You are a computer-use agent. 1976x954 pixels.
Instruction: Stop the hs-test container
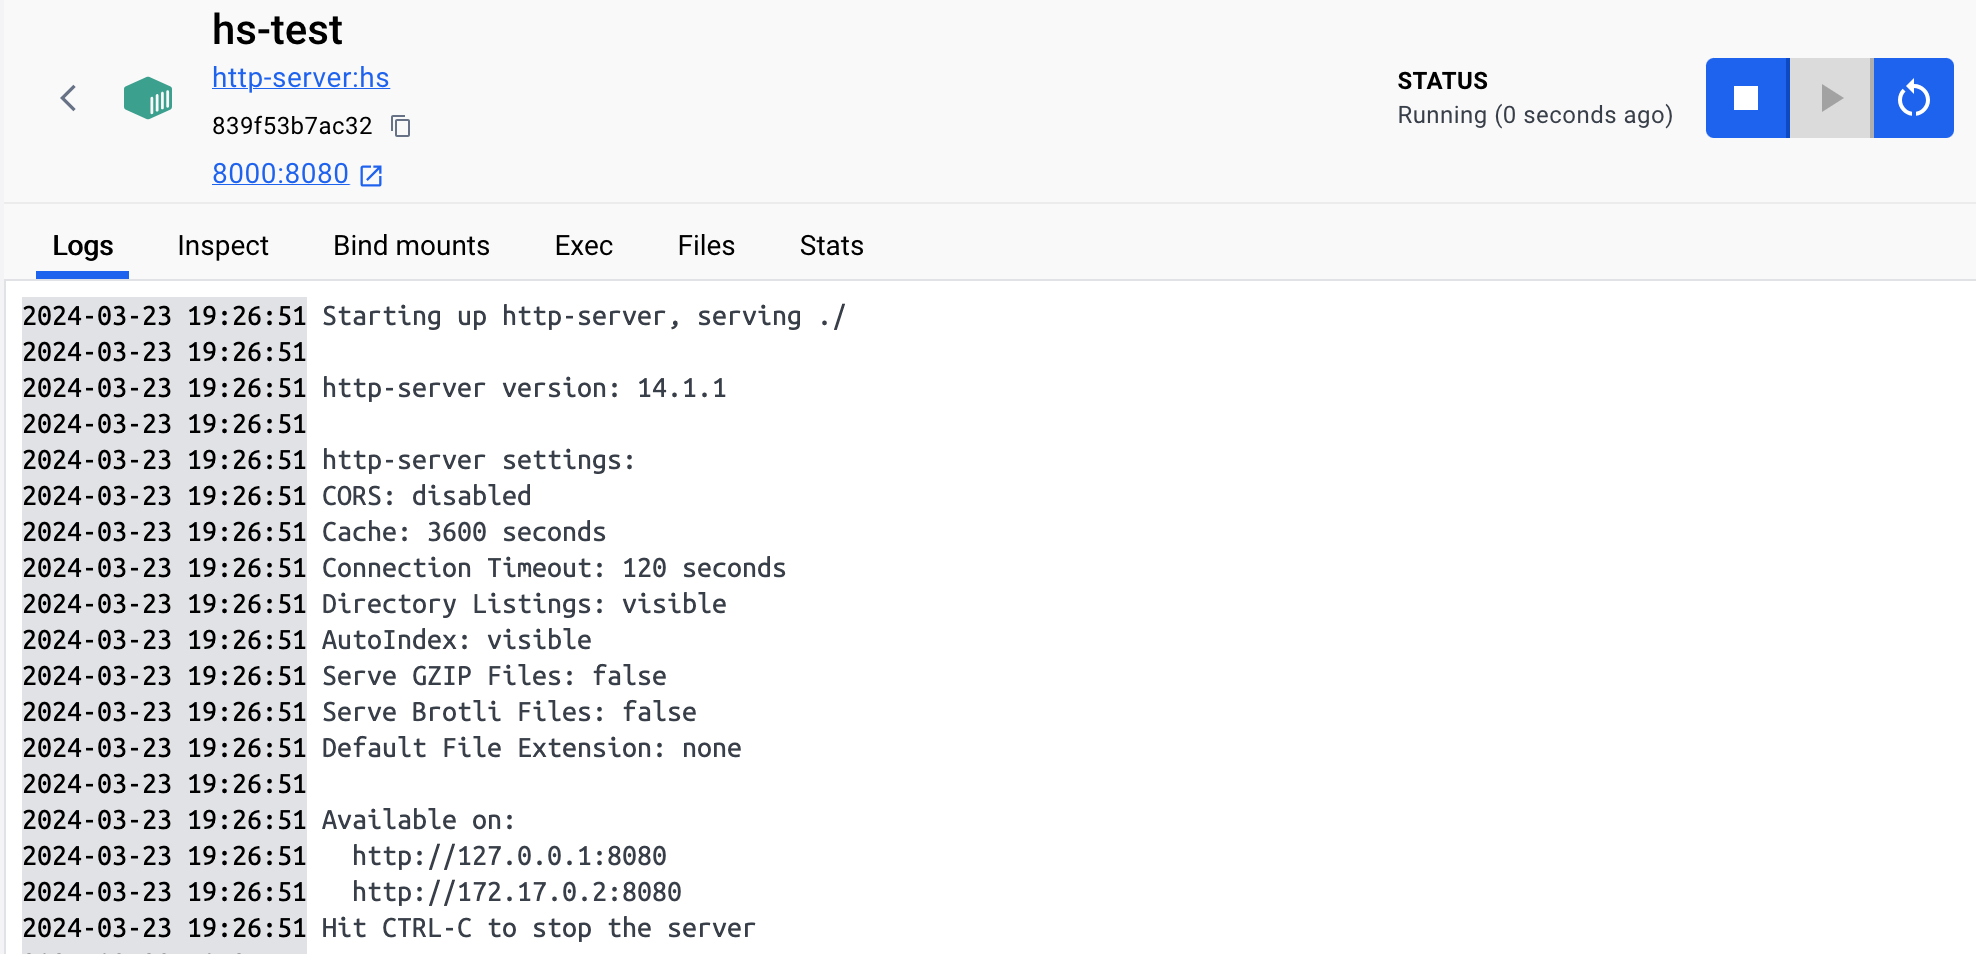pos(1746,98)
